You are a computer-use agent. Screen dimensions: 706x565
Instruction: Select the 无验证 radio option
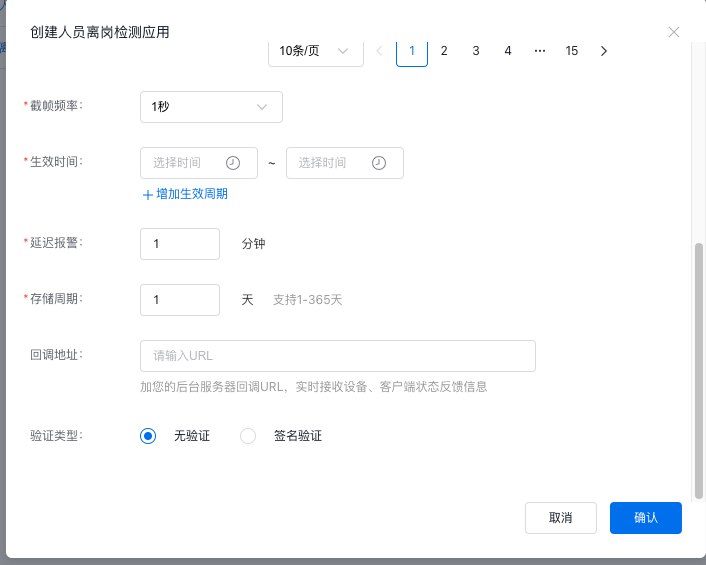tap(149, 436)
